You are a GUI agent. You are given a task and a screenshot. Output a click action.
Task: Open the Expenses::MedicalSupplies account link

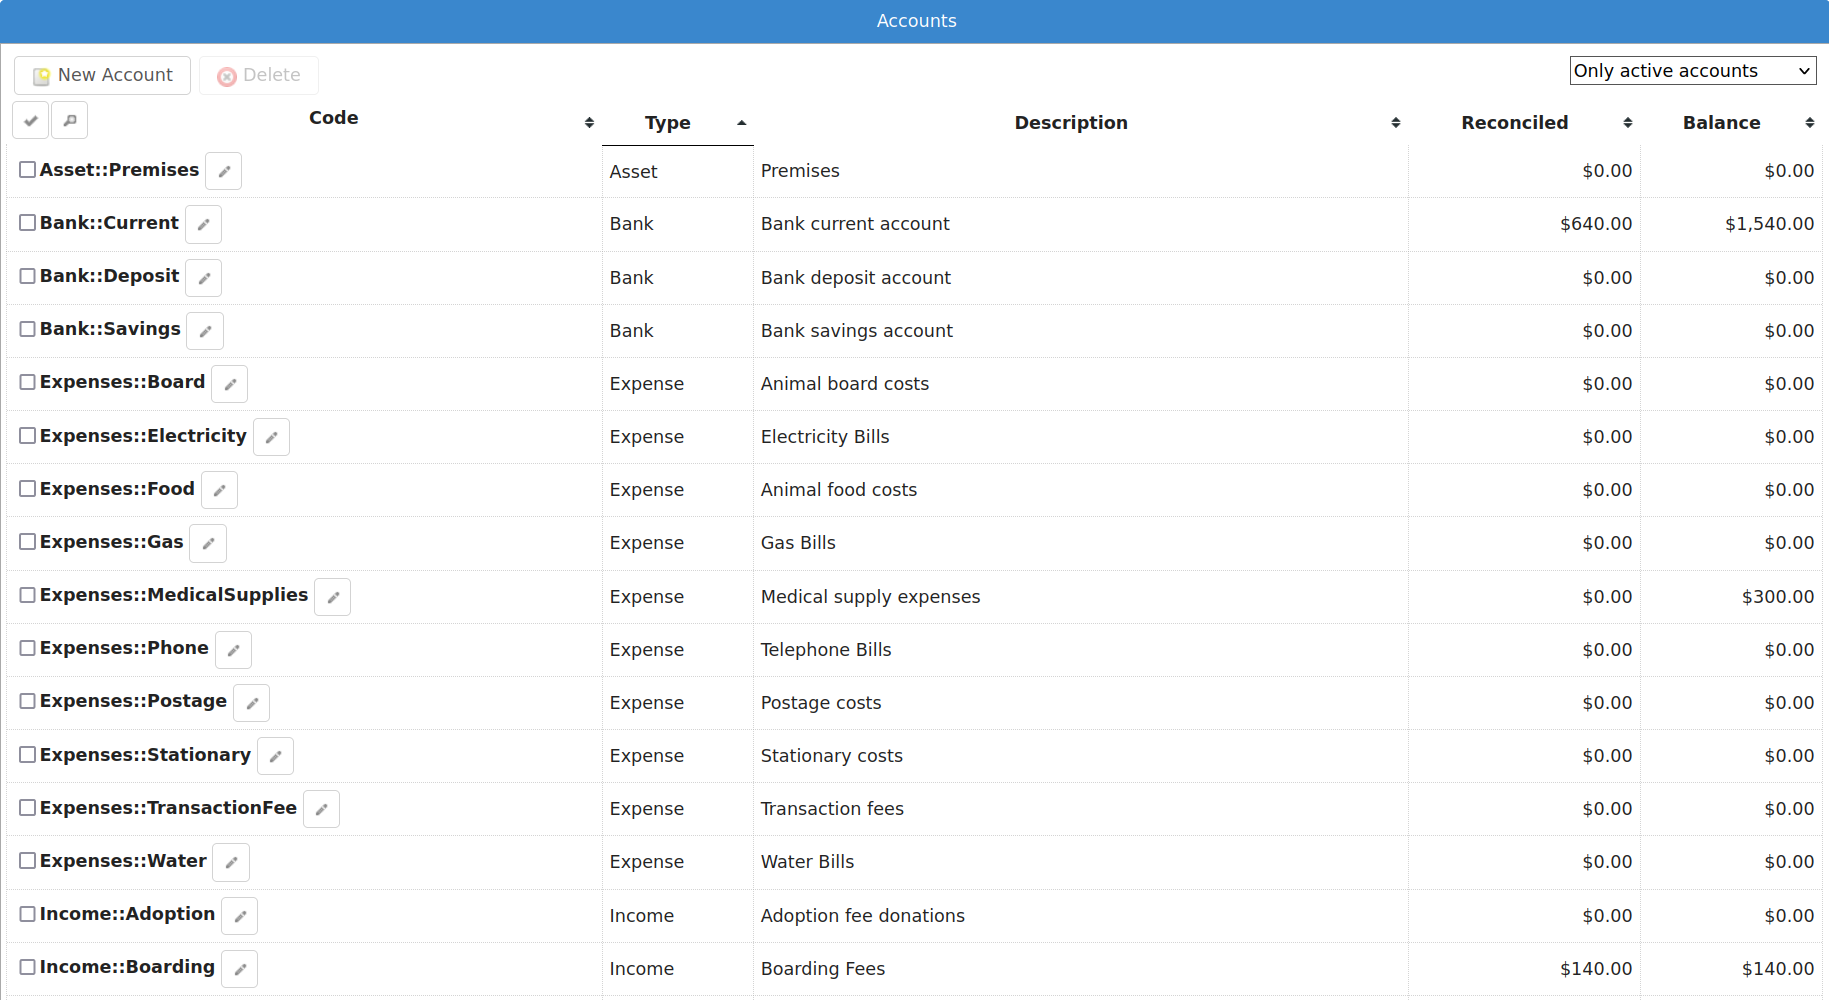tap(174, 595)
